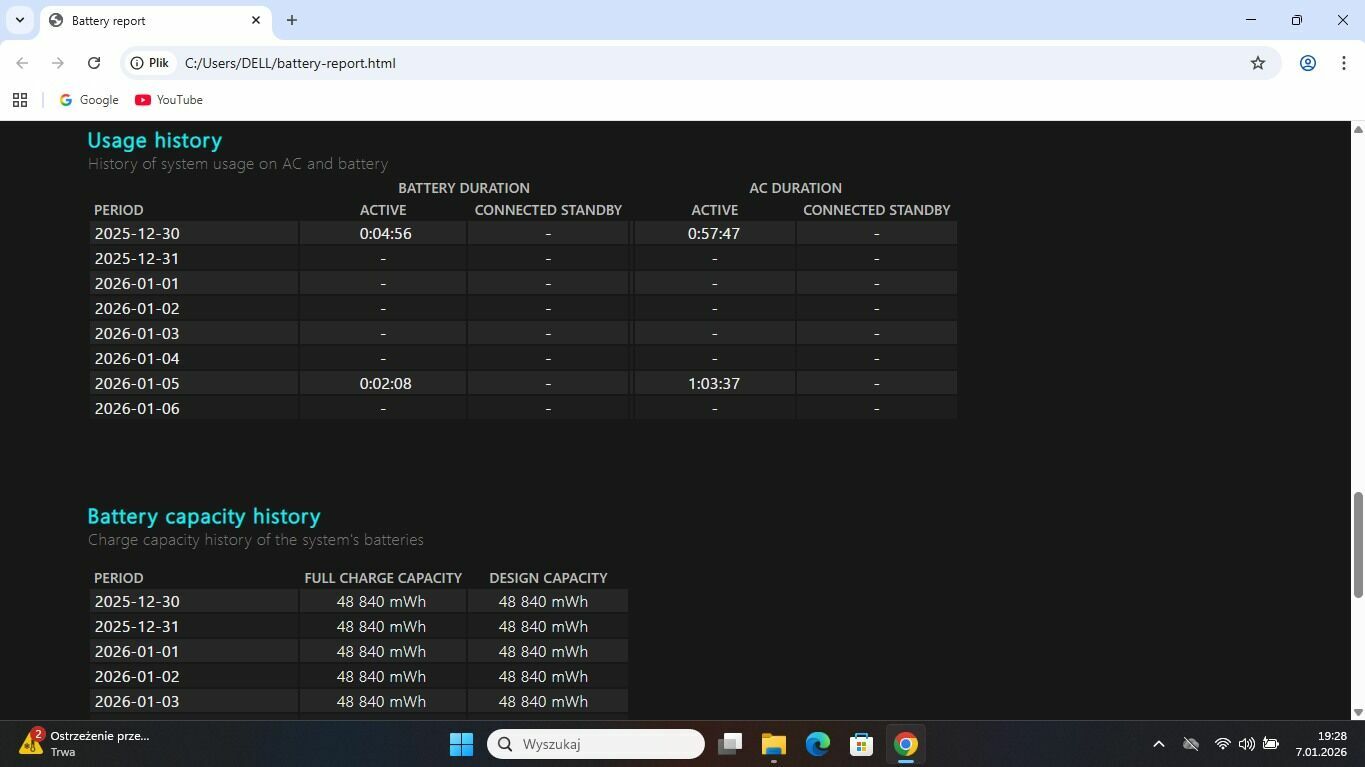Bookmark this page with the star icon
The image size is (1365, 767).
point(1257,63)
